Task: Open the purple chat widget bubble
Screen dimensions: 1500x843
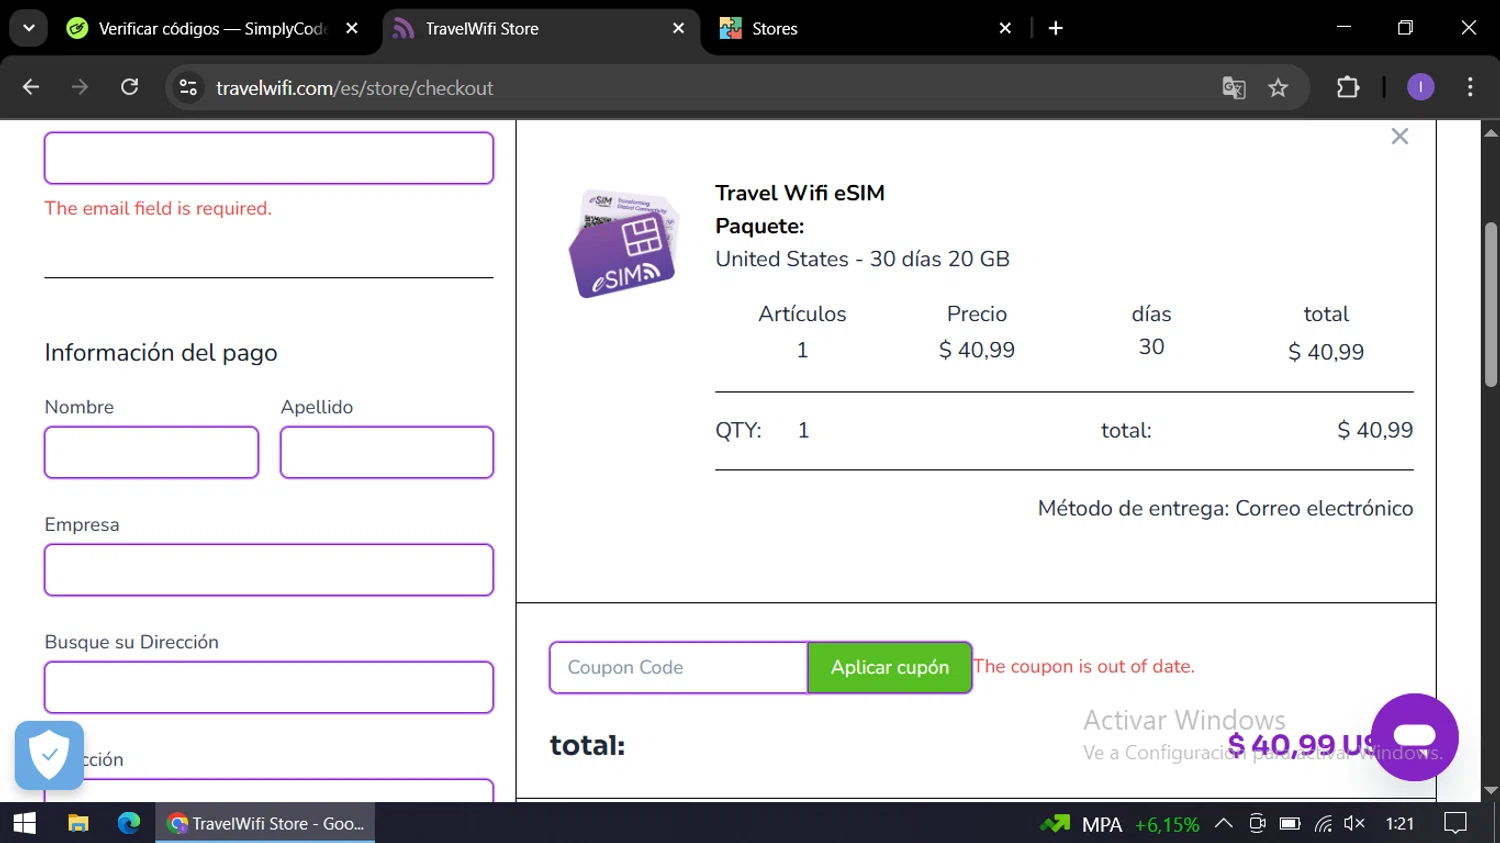Action: [x=1415, y=737]
